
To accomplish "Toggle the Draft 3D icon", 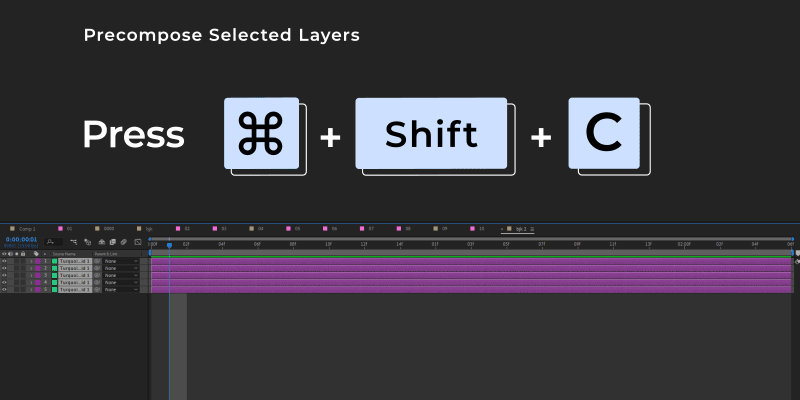I will [87, 242].
